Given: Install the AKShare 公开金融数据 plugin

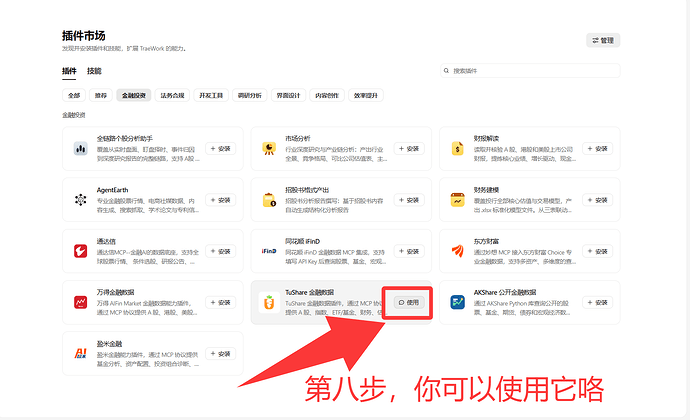Looking at the screenshot, I should coord(598,302).
